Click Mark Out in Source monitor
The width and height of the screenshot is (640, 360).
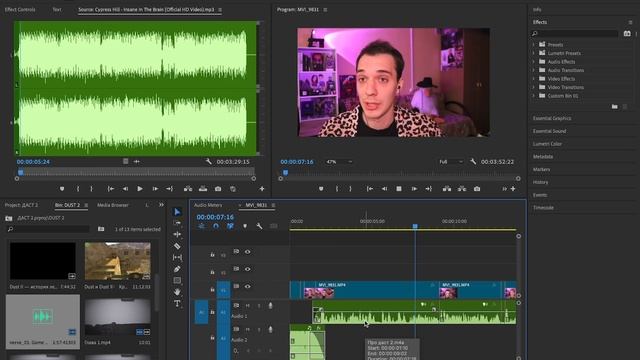tap(91, 189)
